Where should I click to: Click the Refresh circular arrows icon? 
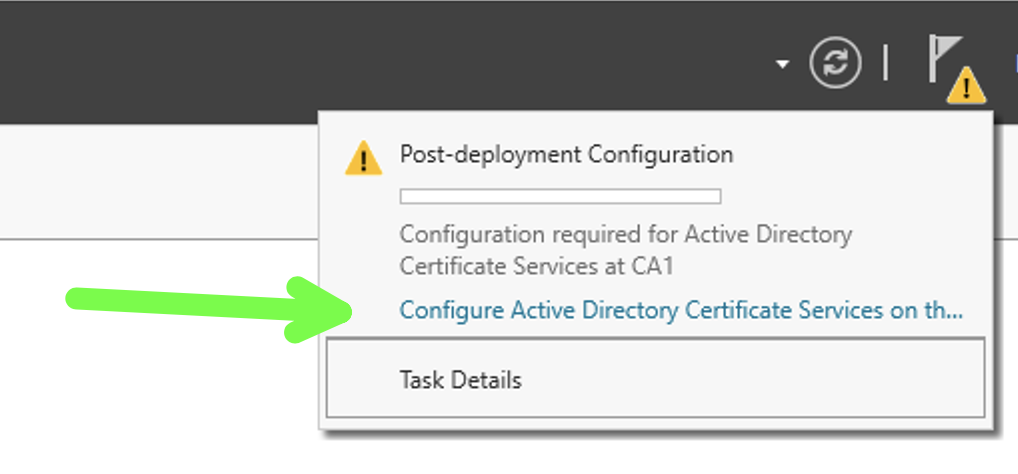click(836, 64)
